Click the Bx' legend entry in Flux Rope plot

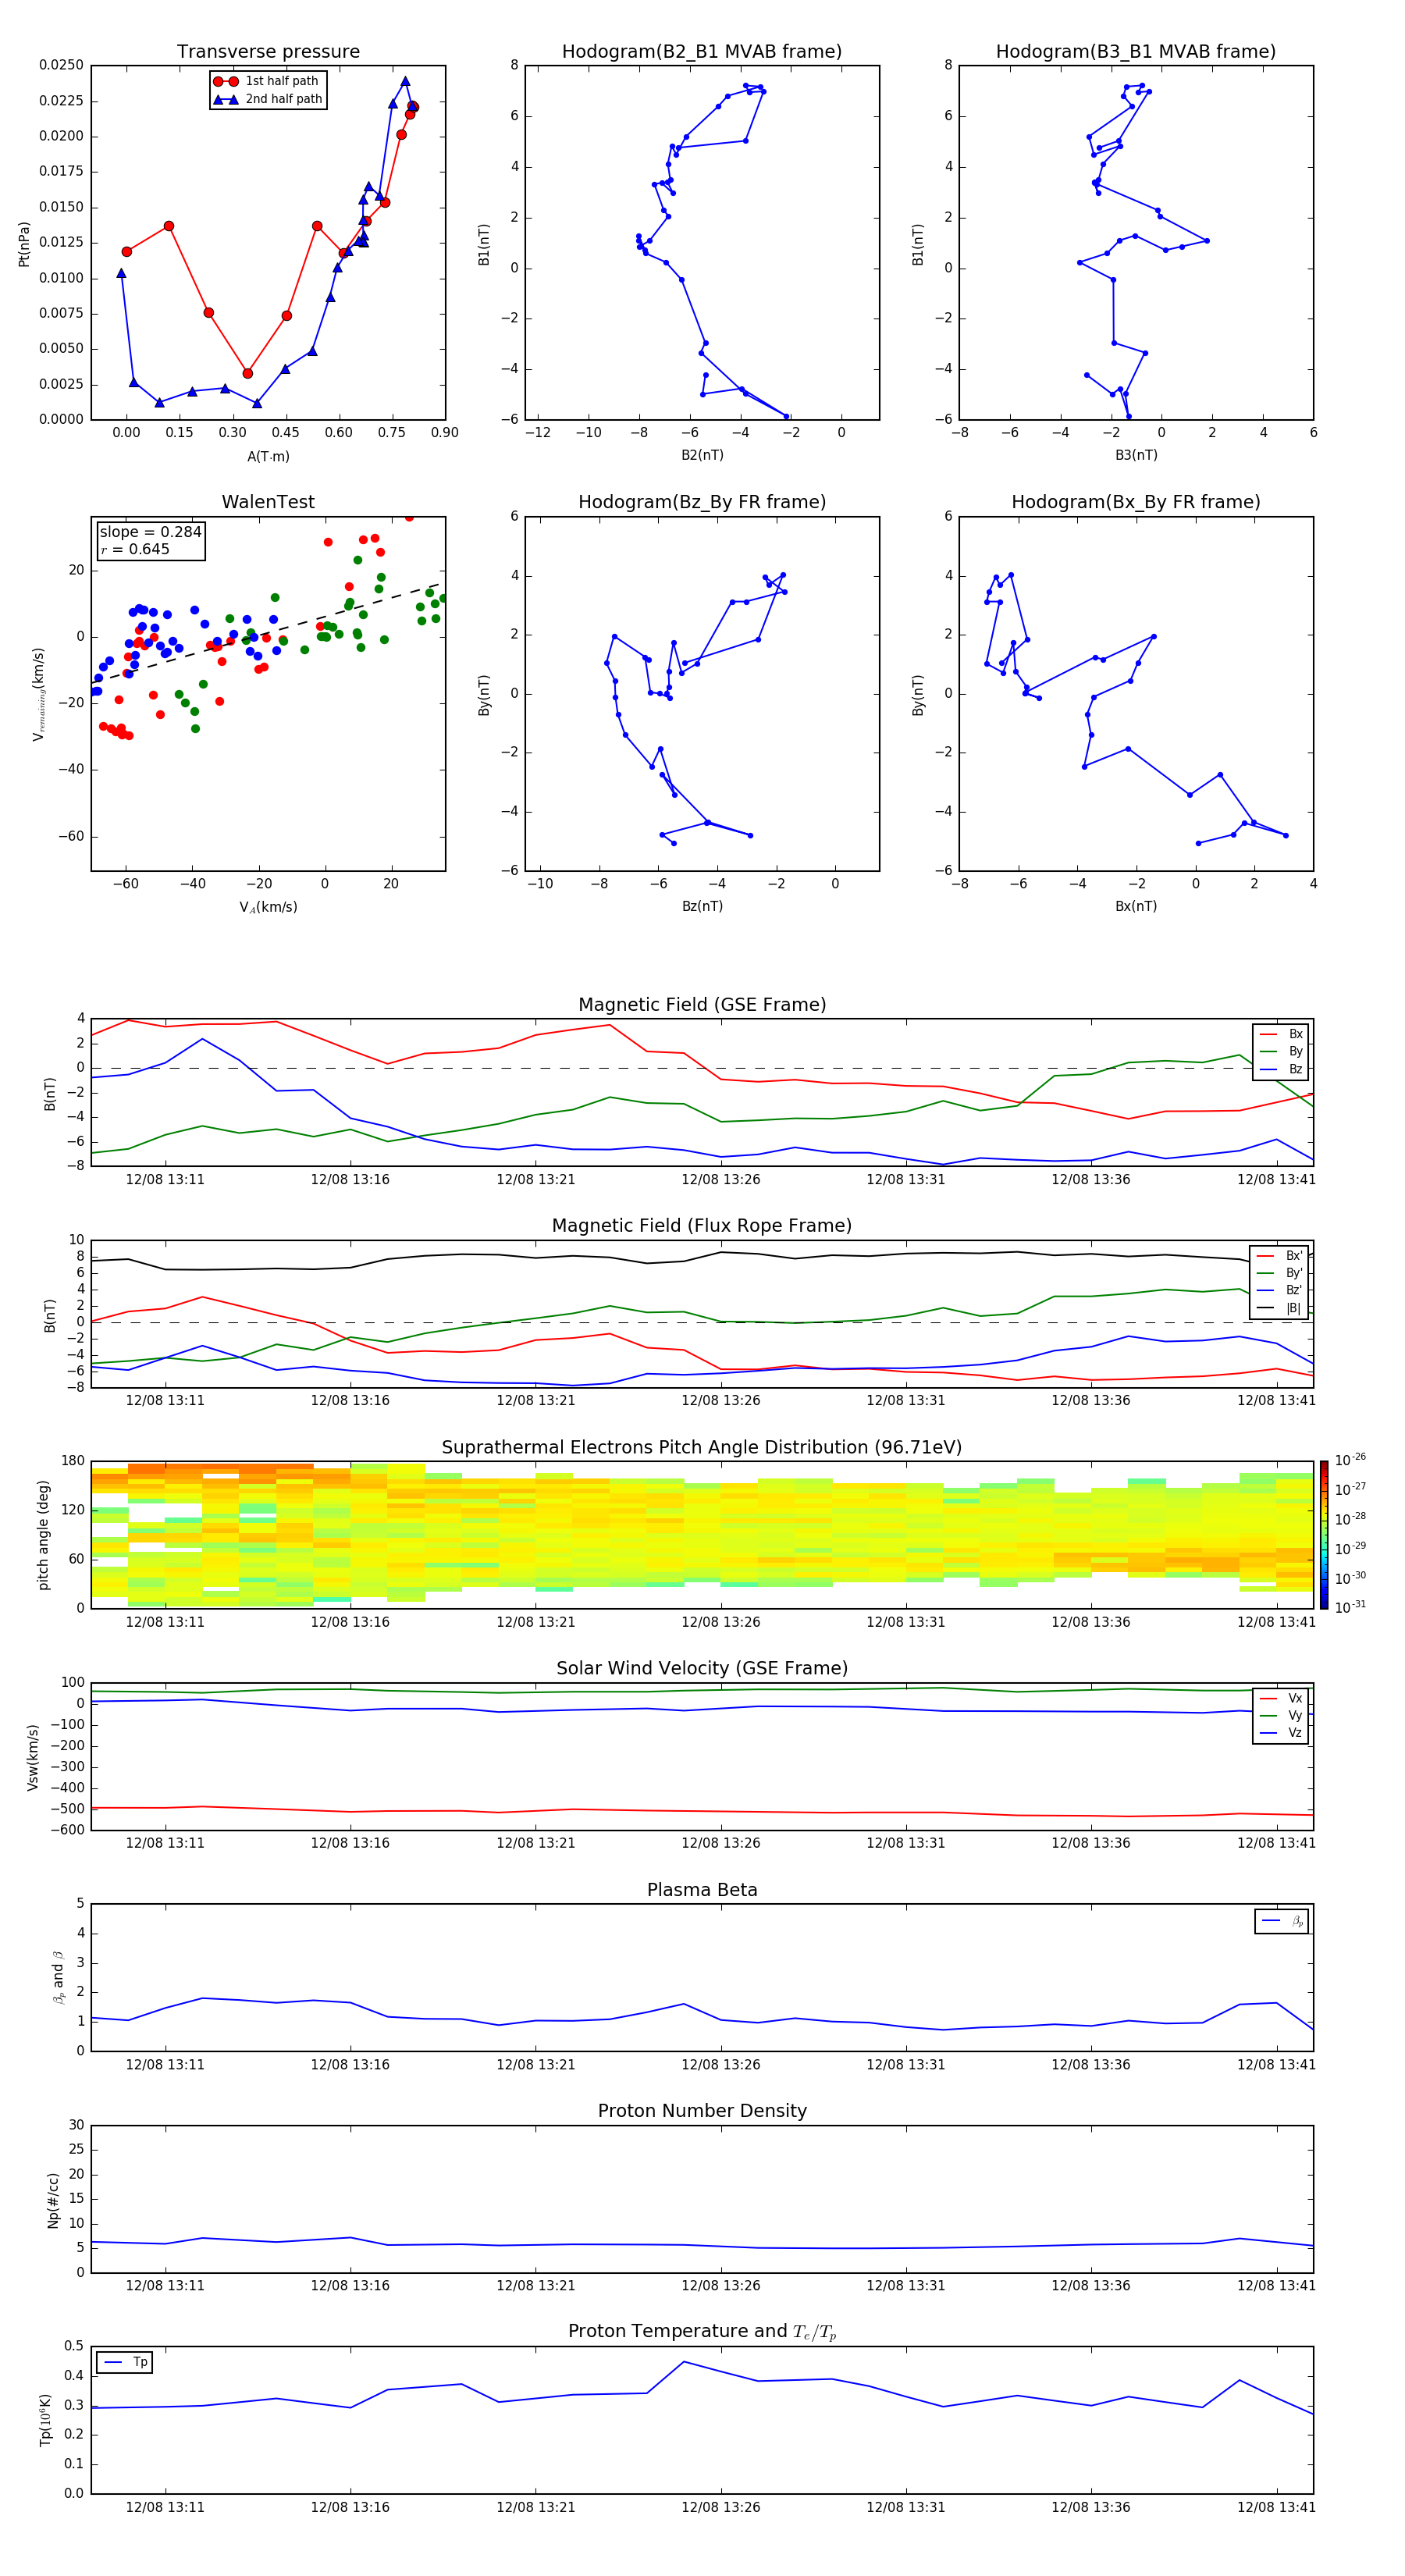[x=1279, y=1256]
